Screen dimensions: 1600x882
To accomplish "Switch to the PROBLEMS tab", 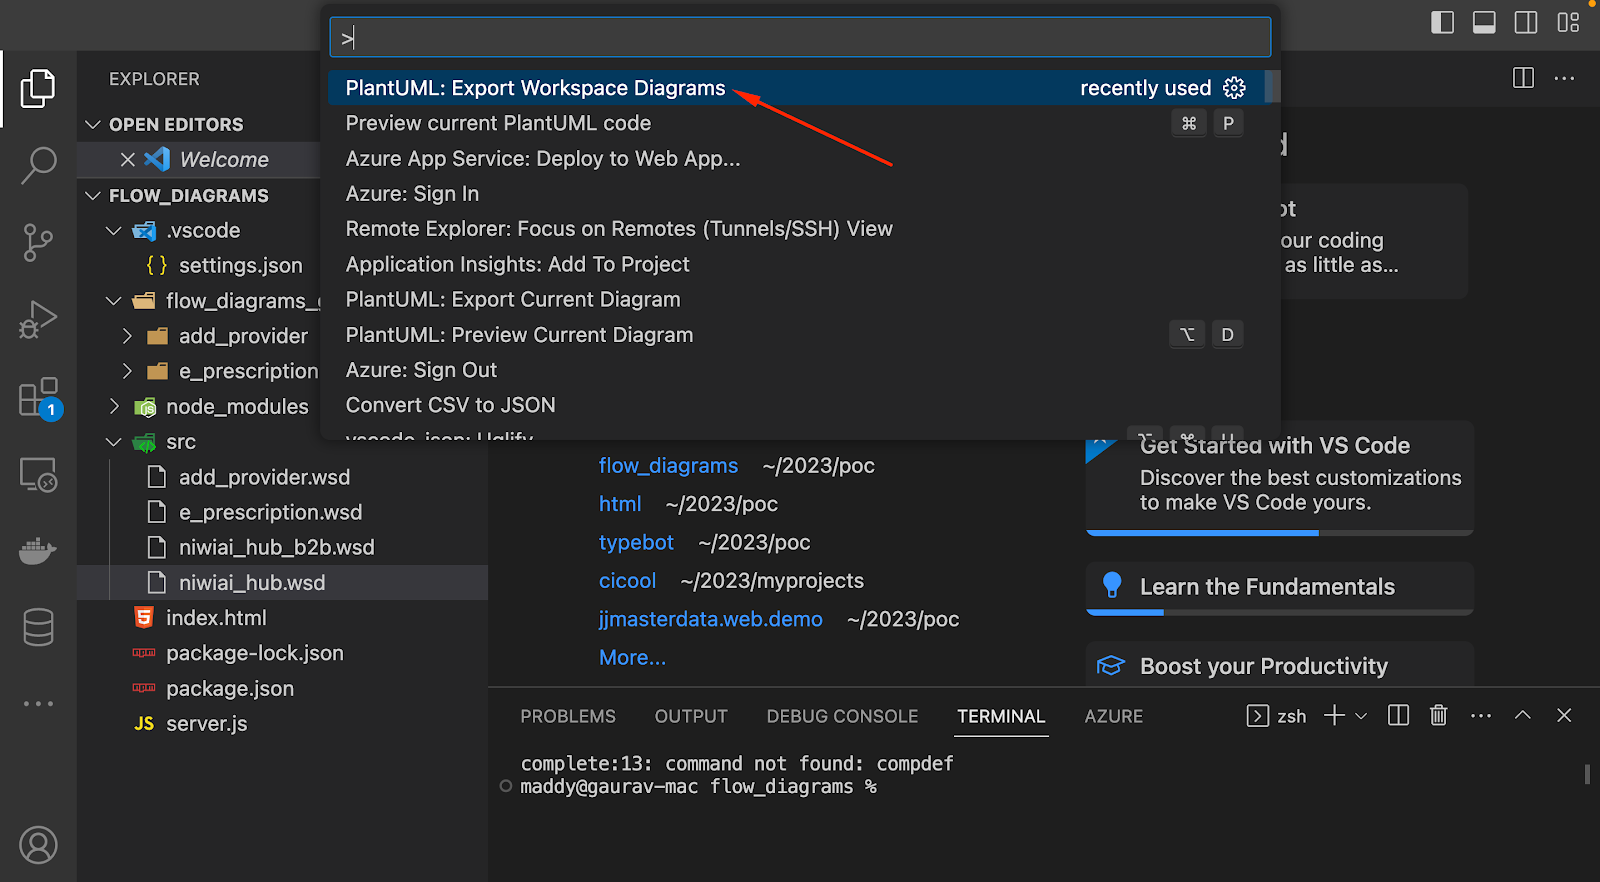I will pyautogui.click(x=568, y=716).
